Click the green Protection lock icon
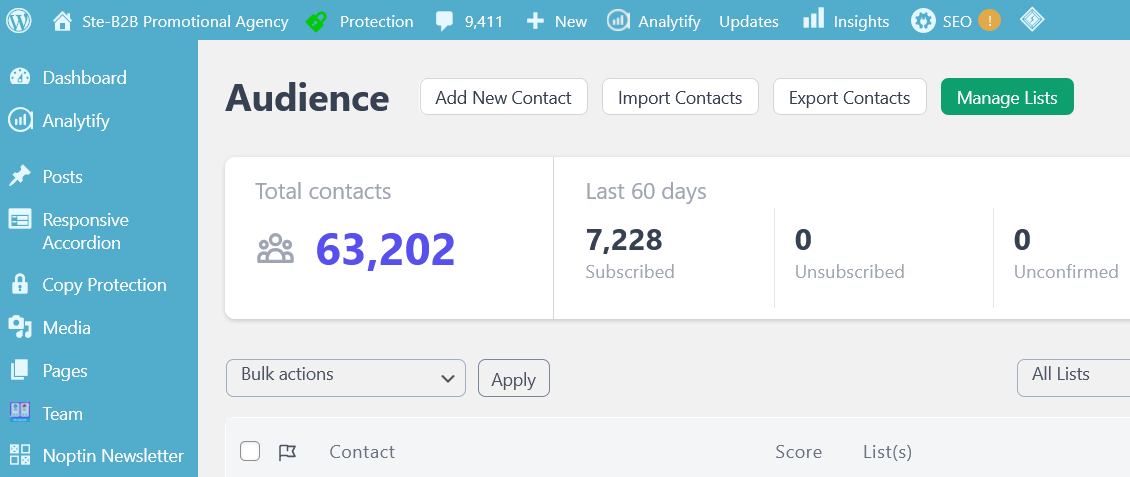The height and width of the screenshot is (477, 1130). point(317,21)
